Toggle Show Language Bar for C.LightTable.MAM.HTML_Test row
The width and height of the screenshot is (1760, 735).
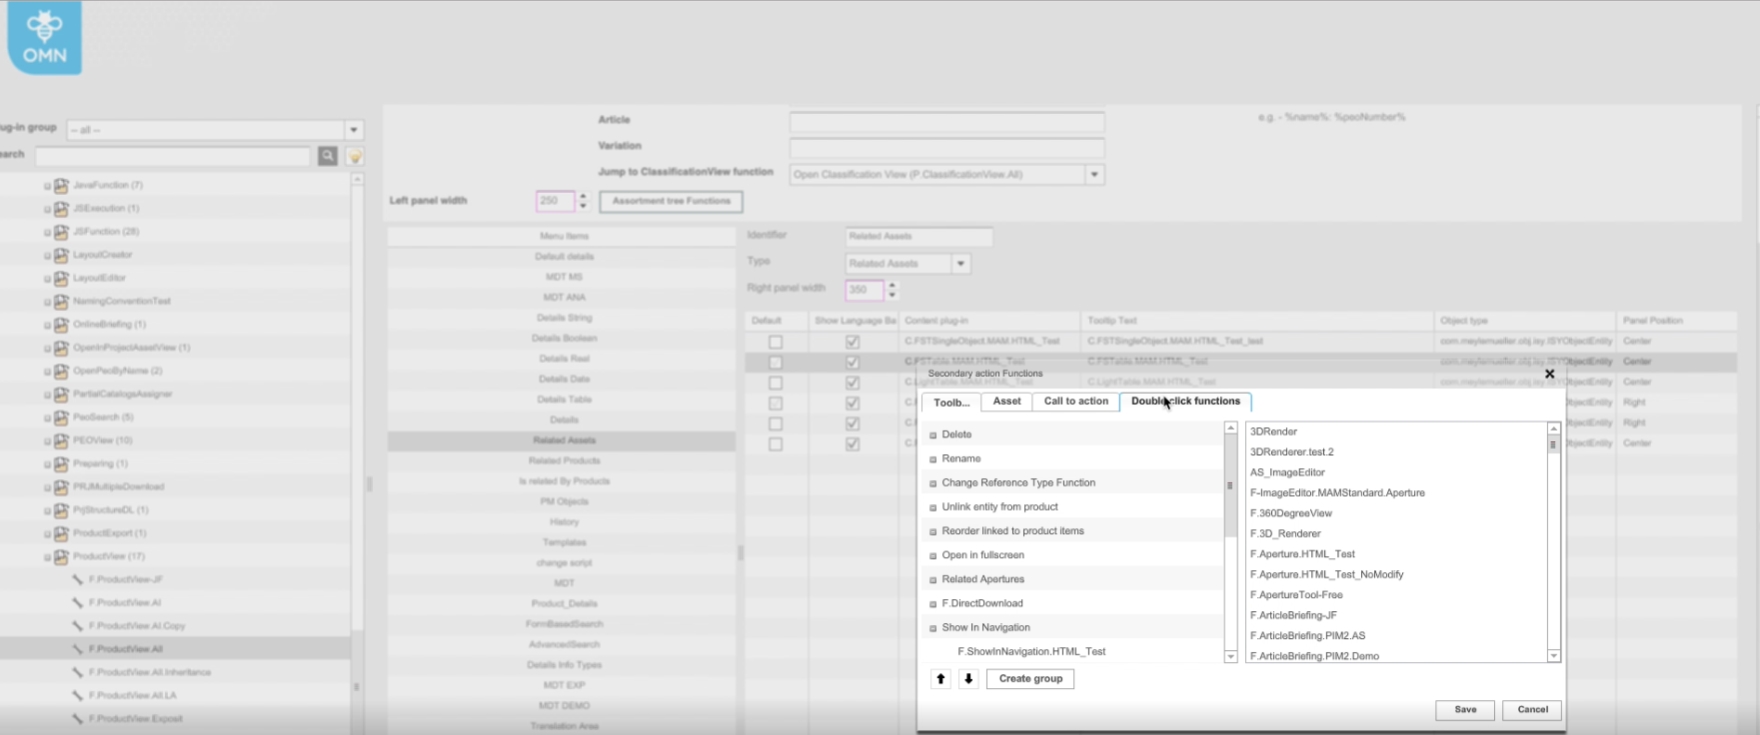(x=852, y=383)
